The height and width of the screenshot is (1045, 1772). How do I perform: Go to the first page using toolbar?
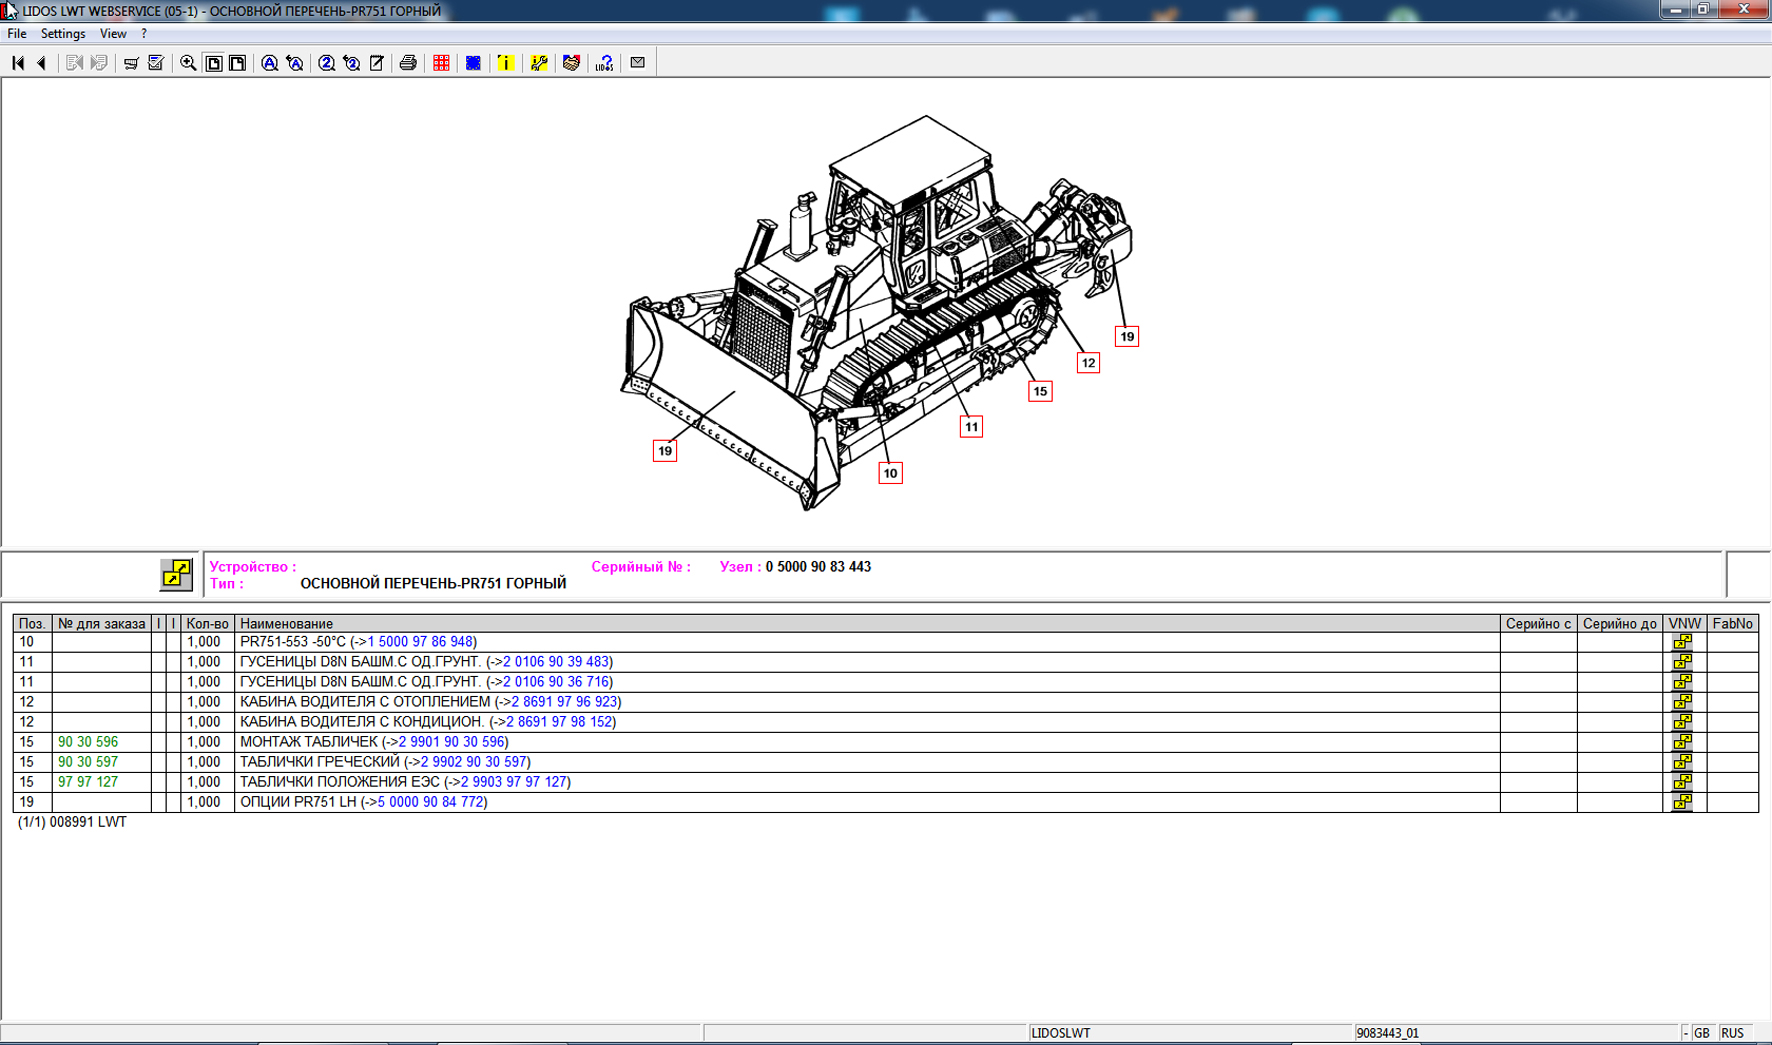18,63
